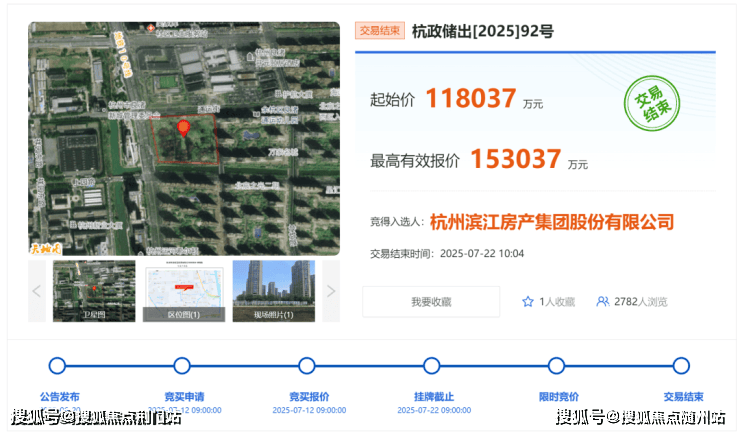Viewport: 740px width, 434px height.
Task: Select the 卫星图 thumbnail
Action: coord(94,291)
